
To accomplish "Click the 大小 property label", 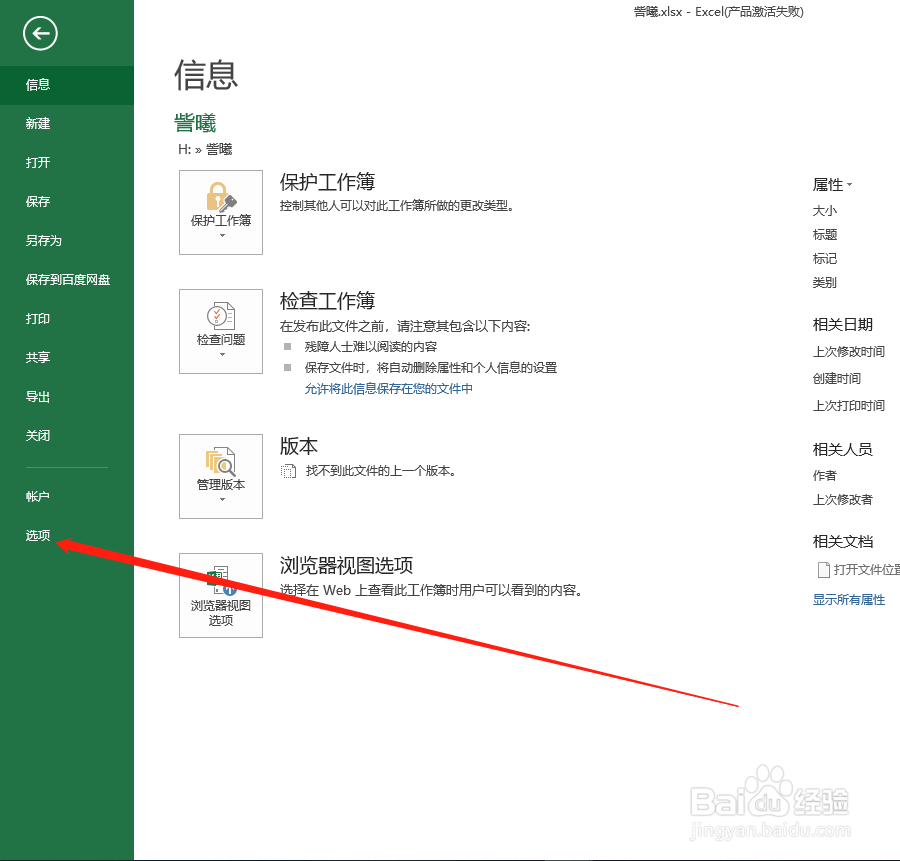I will (x=825, y=211).
